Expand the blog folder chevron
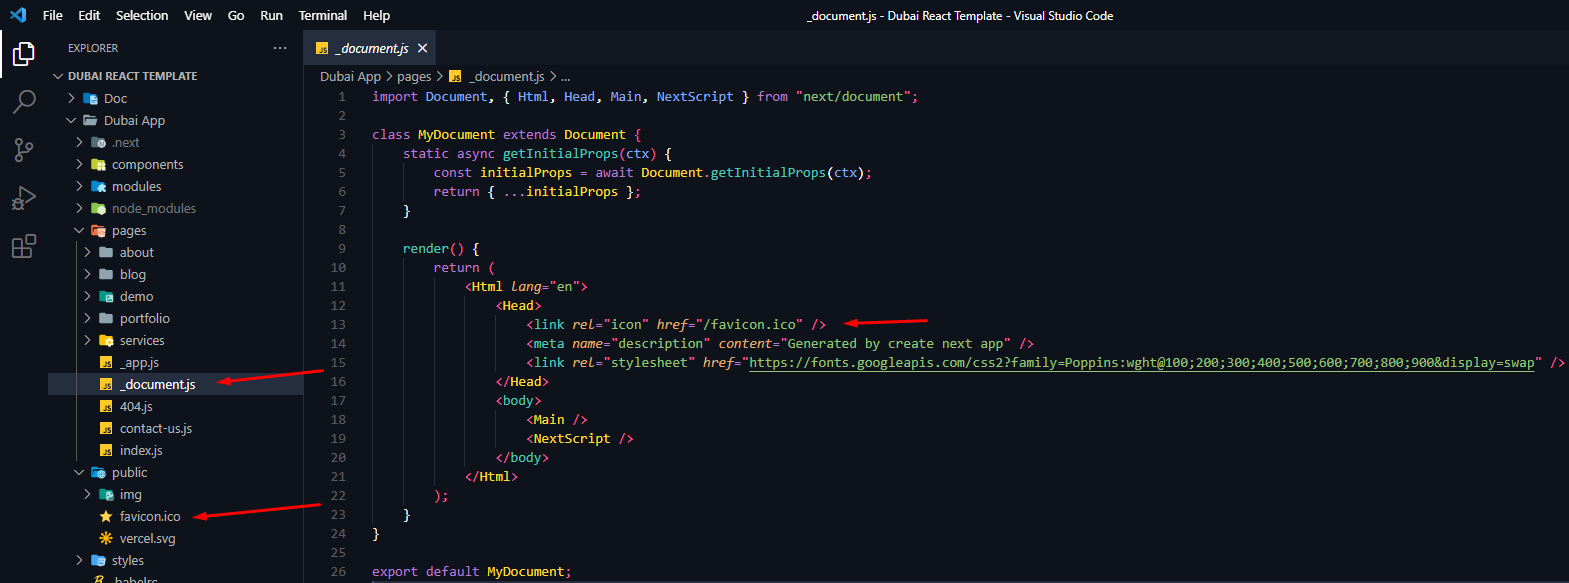The height and width of the screenshot is (583, 1569). (87, 274)
